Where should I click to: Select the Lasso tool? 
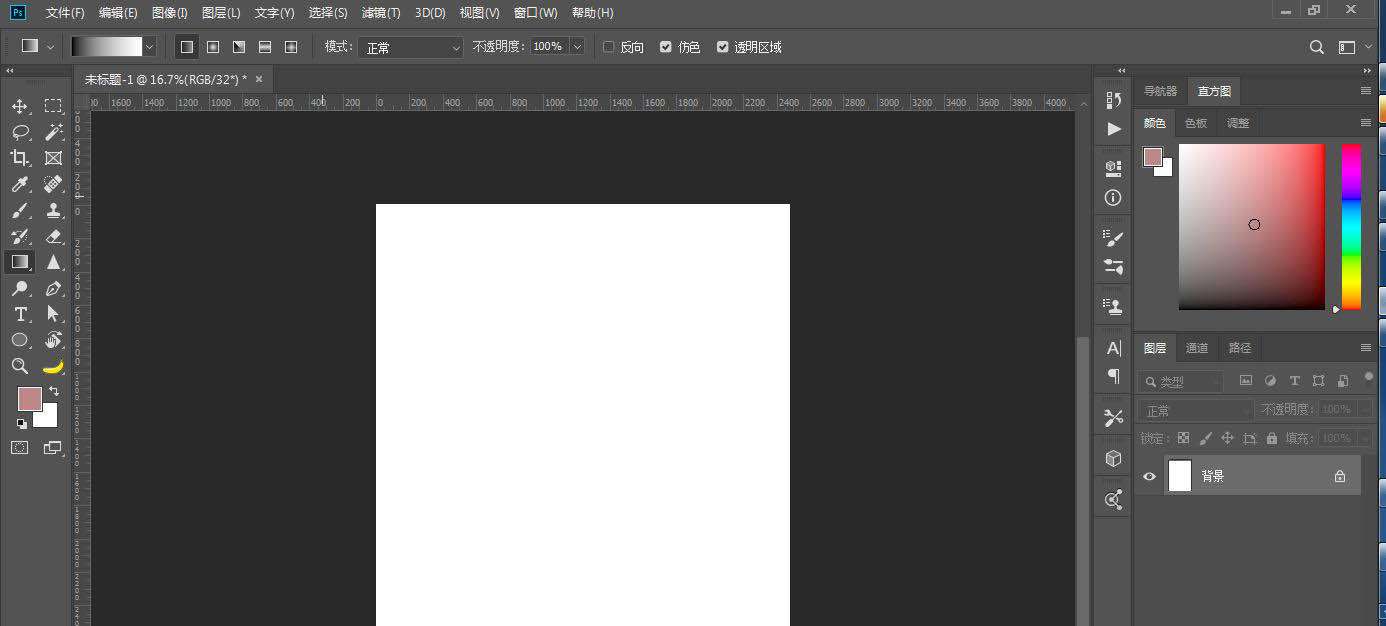click(x=20, y=132)
